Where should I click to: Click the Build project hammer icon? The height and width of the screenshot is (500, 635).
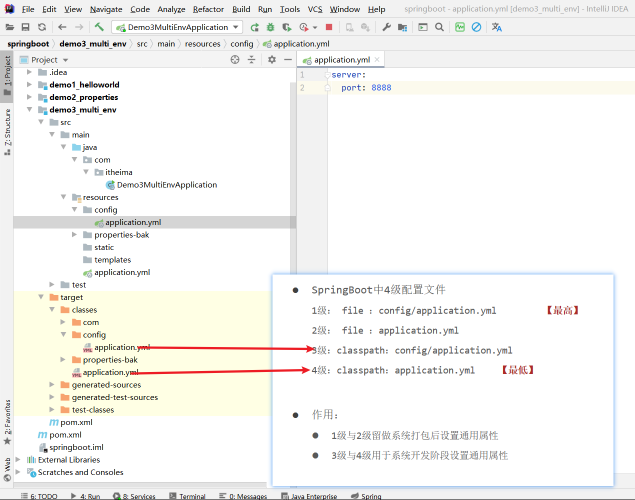pos(99,27)
